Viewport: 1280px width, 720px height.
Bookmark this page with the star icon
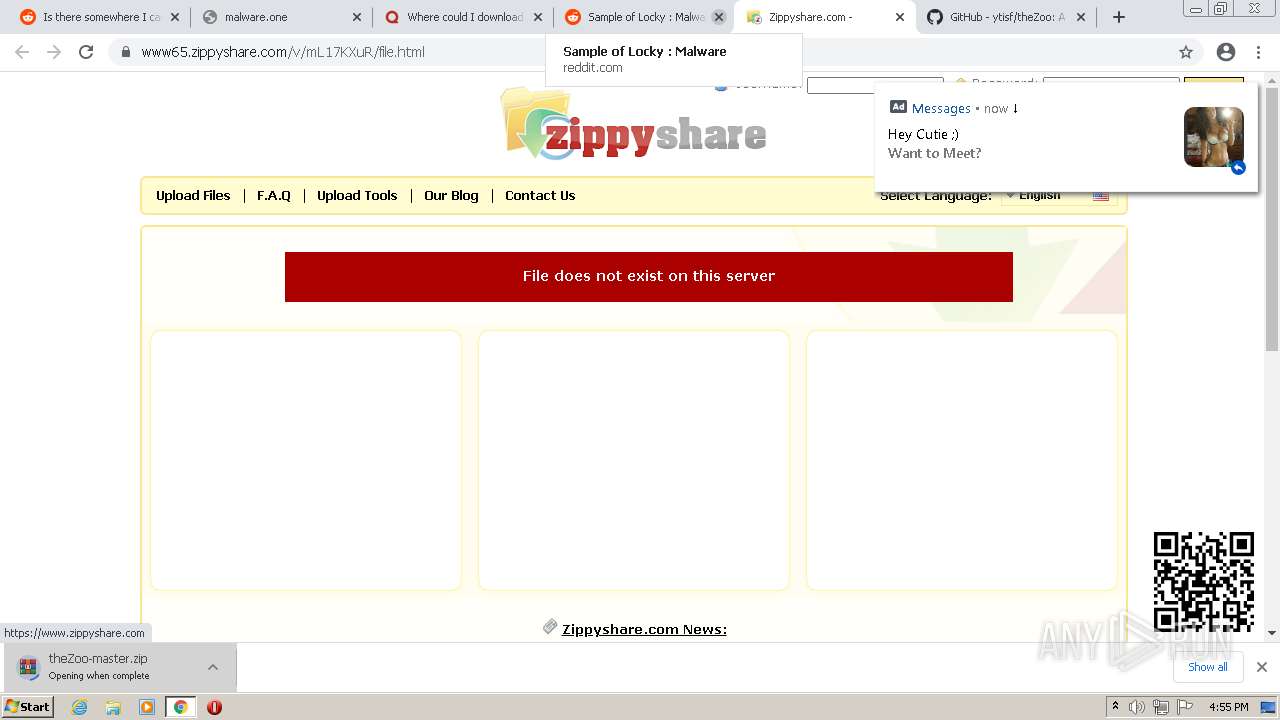pyautogui.click(x=1186, y=52)
